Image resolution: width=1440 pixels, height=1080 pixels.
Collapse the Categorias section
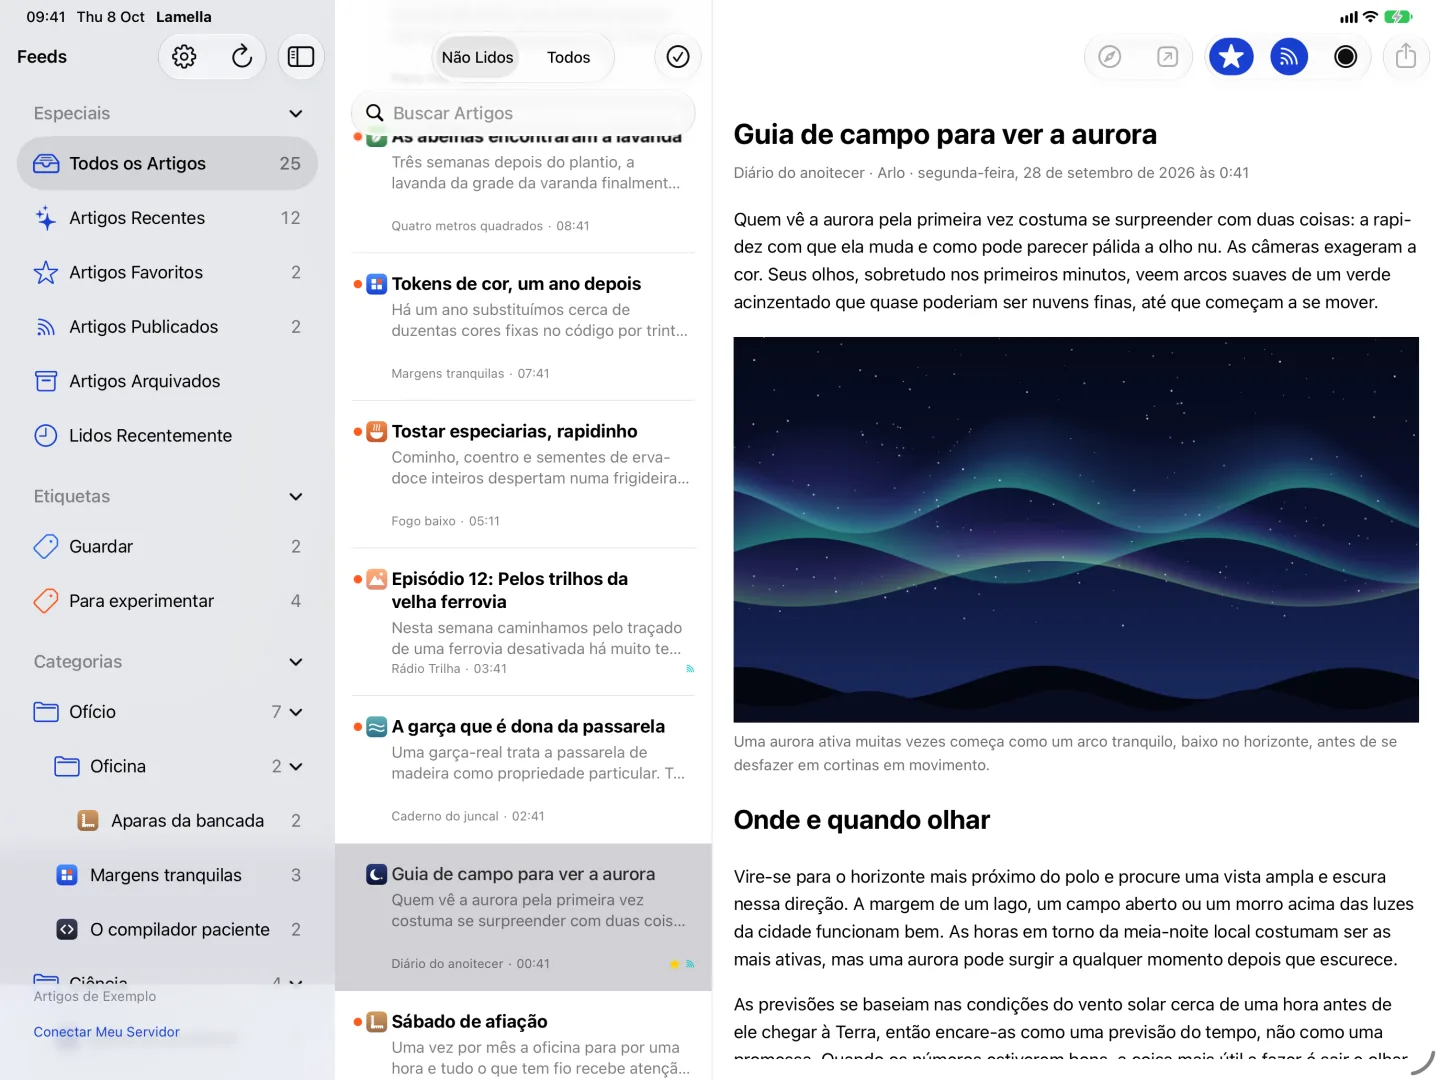(x=296, y=662)
